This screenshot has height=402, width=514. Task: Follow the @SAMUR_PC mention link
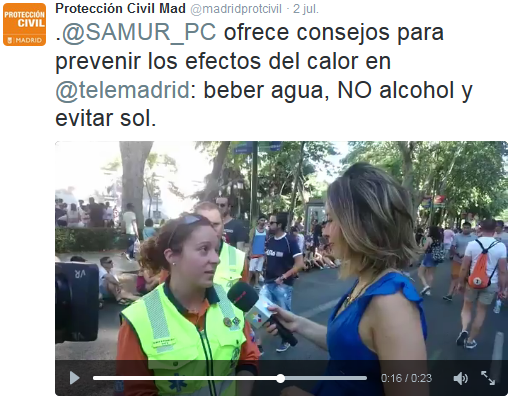139,33
